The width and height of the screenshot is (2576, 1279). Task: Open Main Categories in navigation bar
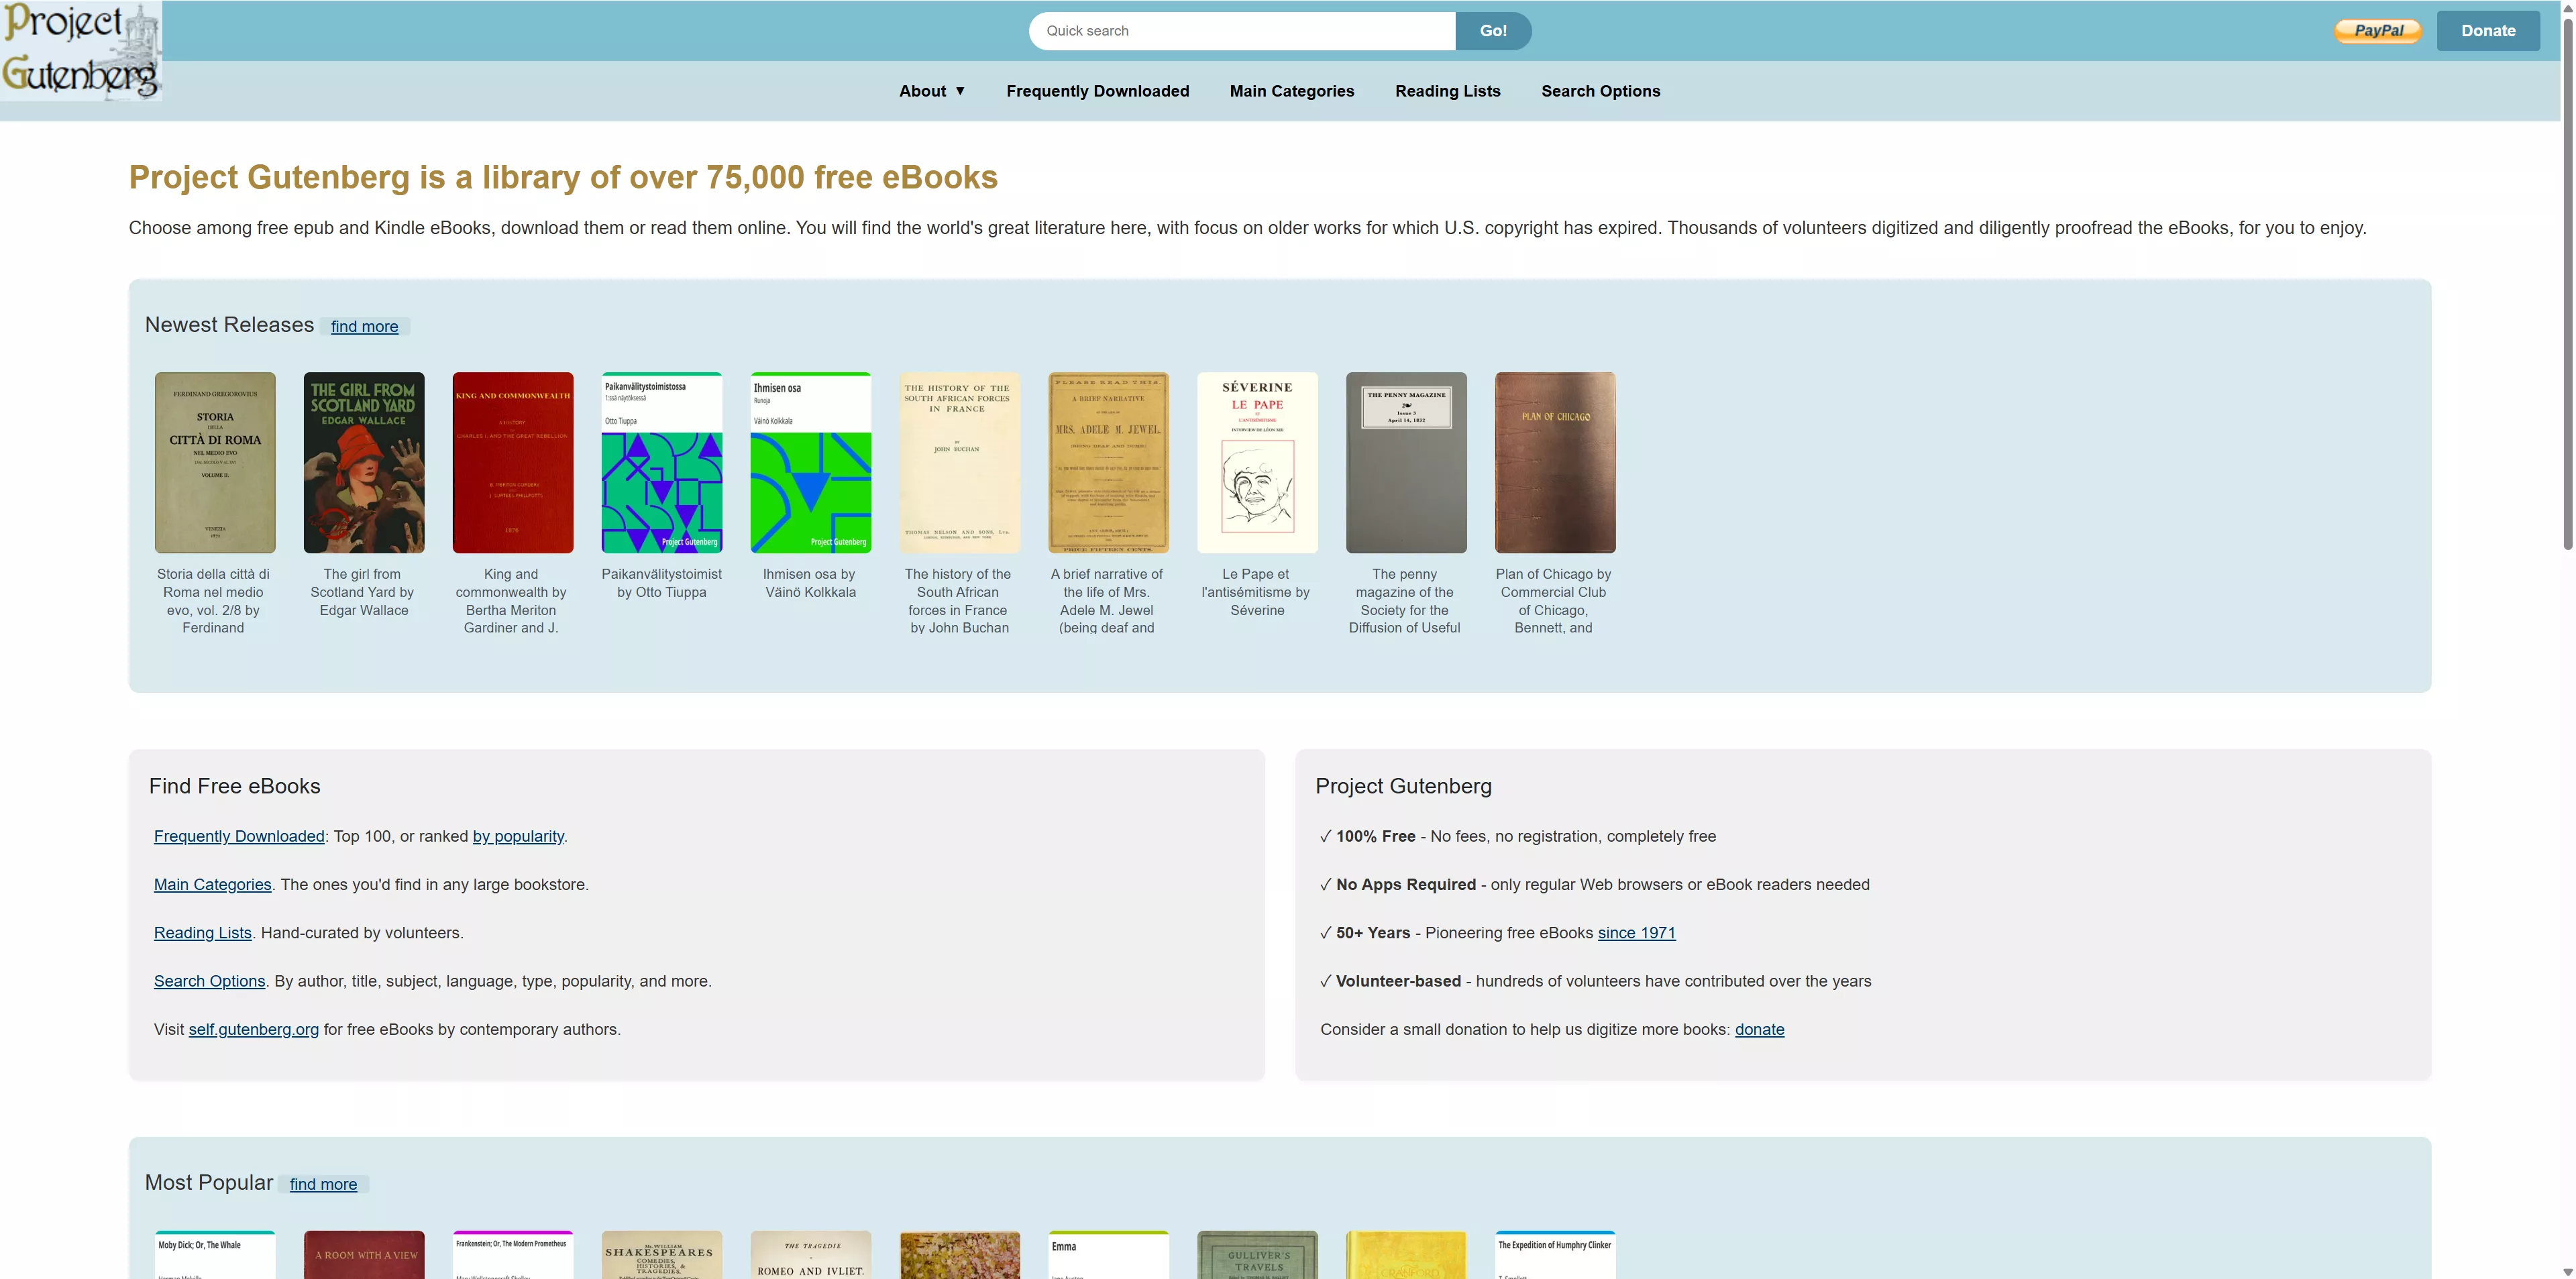pyautogui.click(x=1291, y=91)
